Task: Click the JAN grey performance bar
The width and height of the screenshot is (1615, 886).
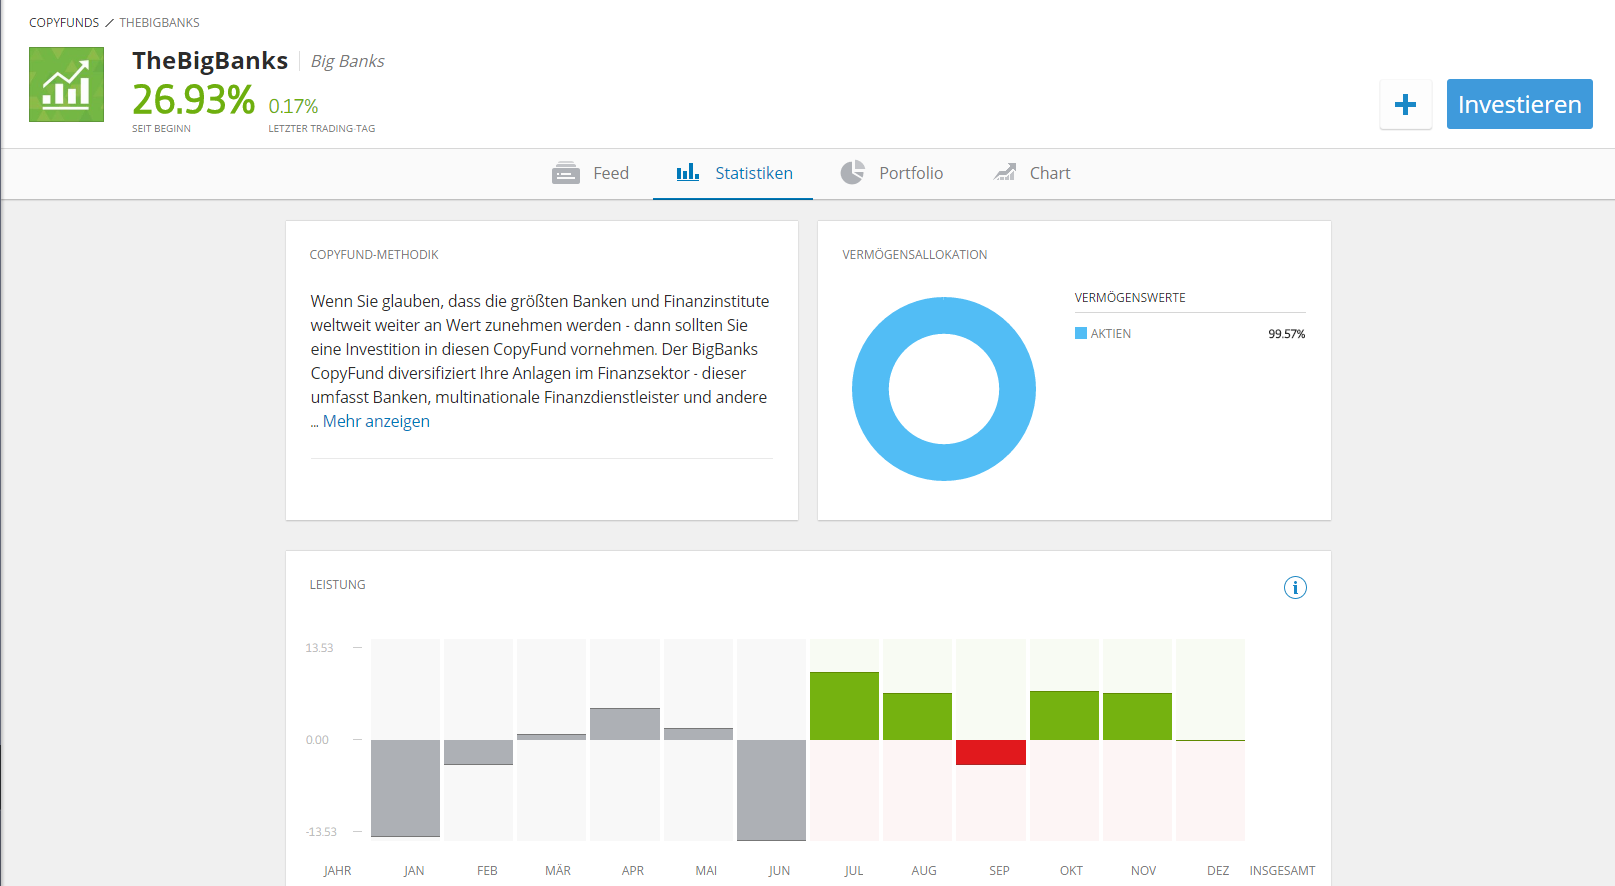Action: click(405, 788)
